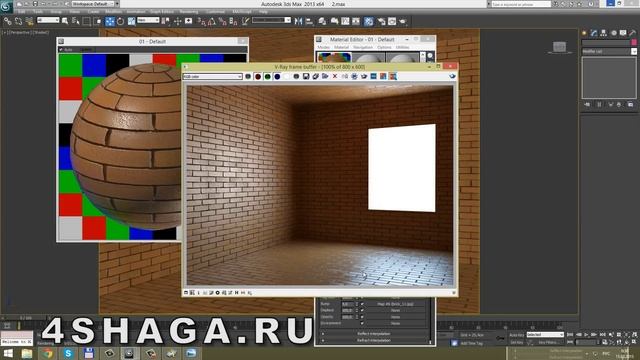The image size is (640, 360).
Task: Open the Display command panel tab
Action: tap(623, 33)
